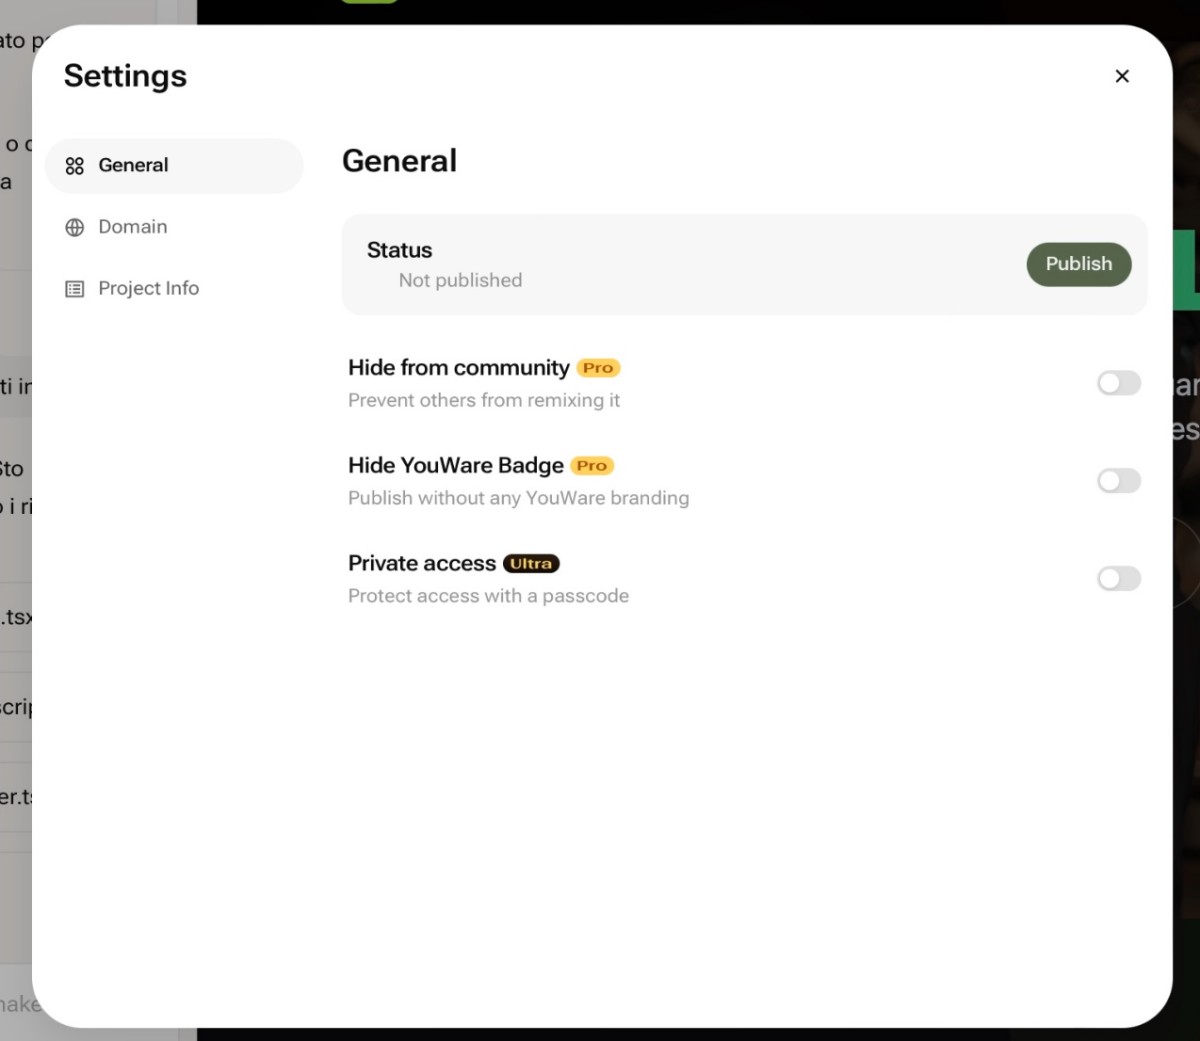The width and height of the screenshot is (1200, 1041).
Task: Click the General grid icon in sidebar
Action: point(75,166)
